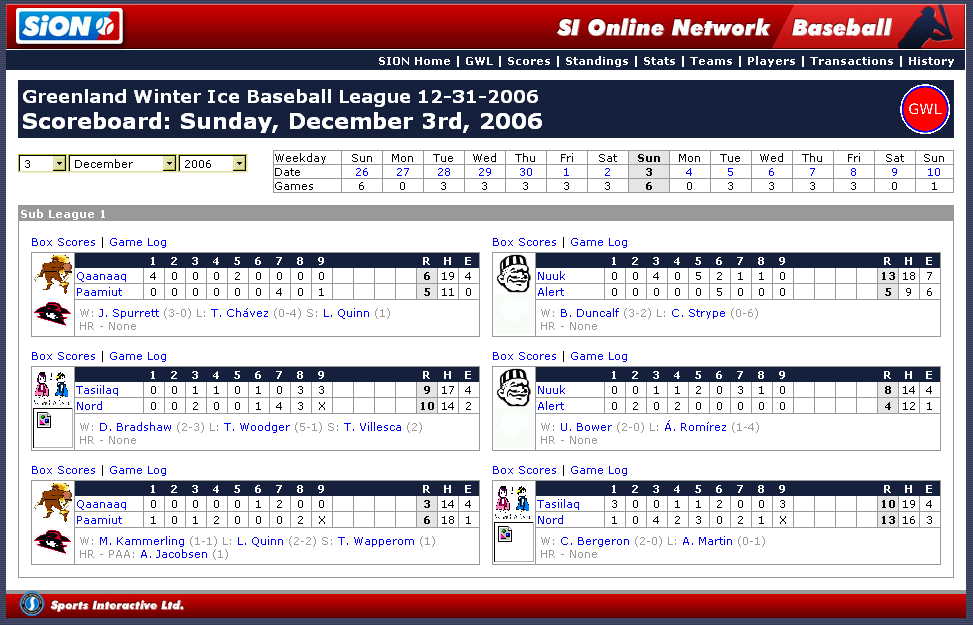Open Game Log for Nuuk 13, Alert 5
The height and width of the screenshot is (625, 973).
599,242
